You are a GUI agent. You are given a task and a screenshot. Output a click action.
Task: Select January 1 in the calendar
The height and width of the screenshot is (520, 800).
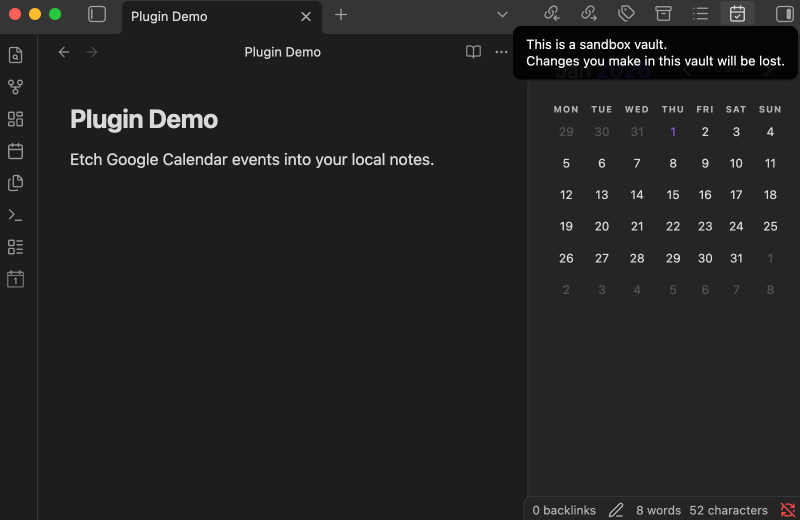click(x=673, y=132)
